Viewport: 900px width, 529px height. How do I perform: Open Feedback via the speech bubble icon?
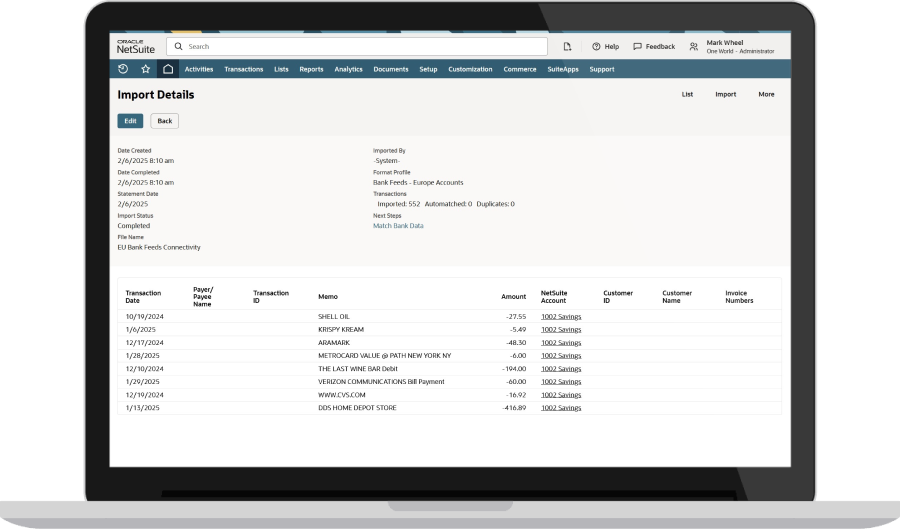(x=637, y=46)
